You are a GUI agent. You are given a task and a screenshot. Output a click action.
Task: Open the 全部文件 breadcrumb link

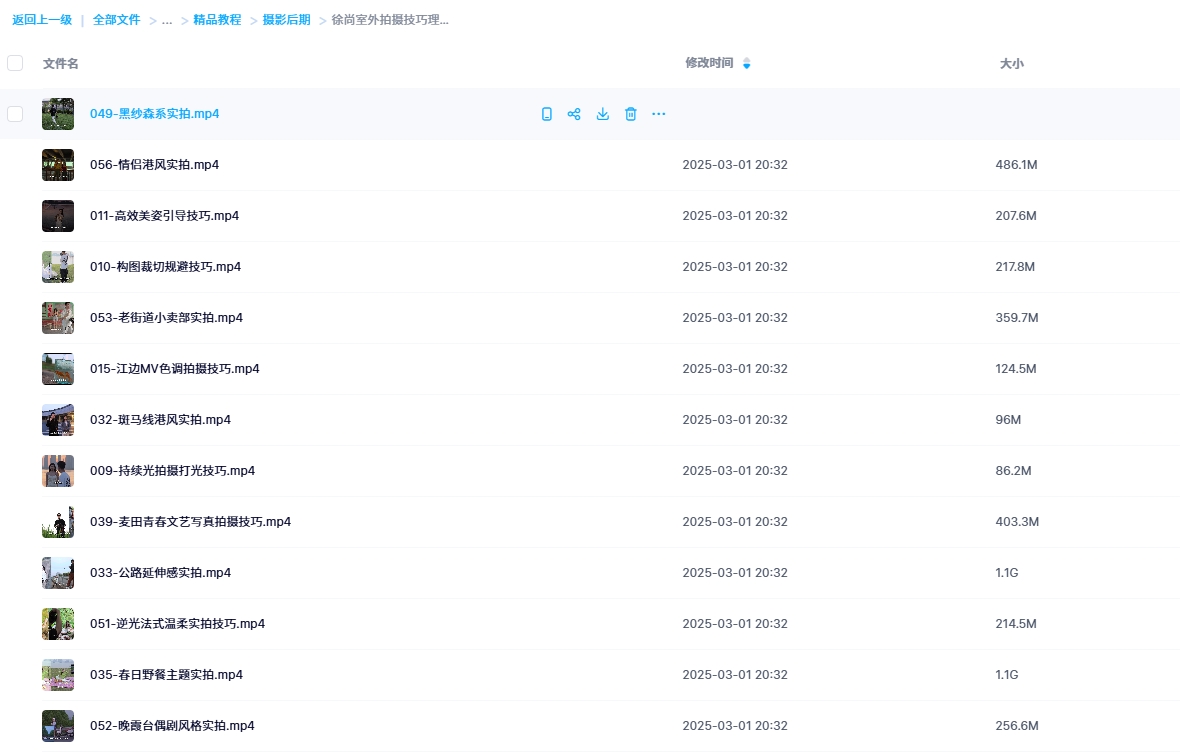116,20
